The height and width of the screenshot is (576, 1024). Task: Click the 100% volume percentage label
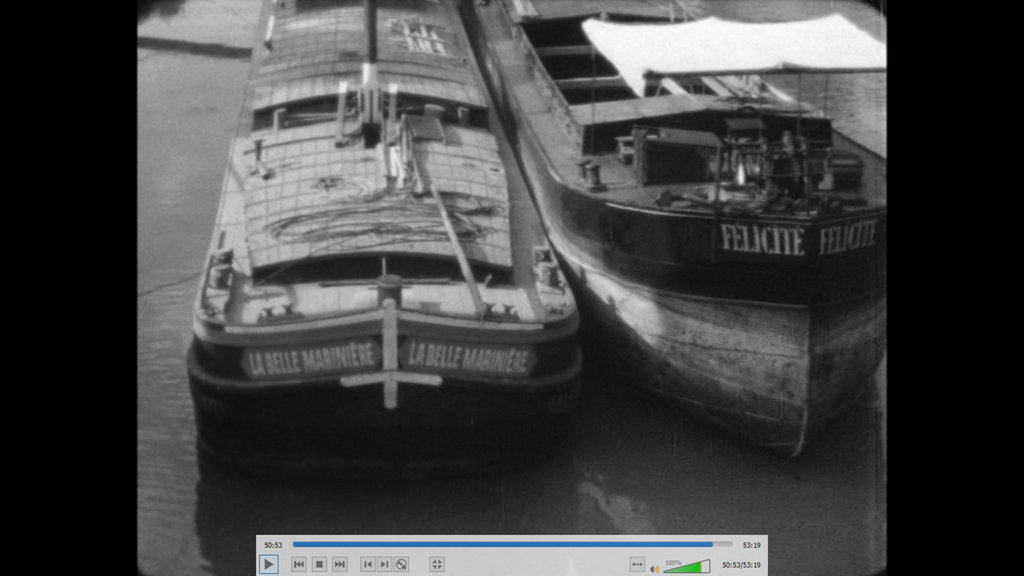tap(673, 562)
